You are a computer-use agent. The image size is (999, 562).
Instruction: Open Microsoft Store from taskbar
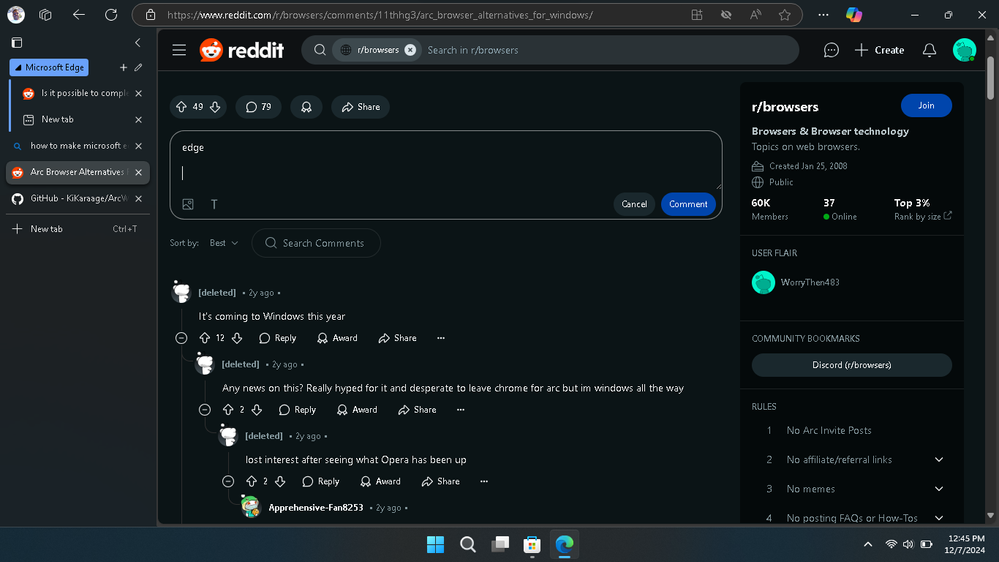(532, 544)
